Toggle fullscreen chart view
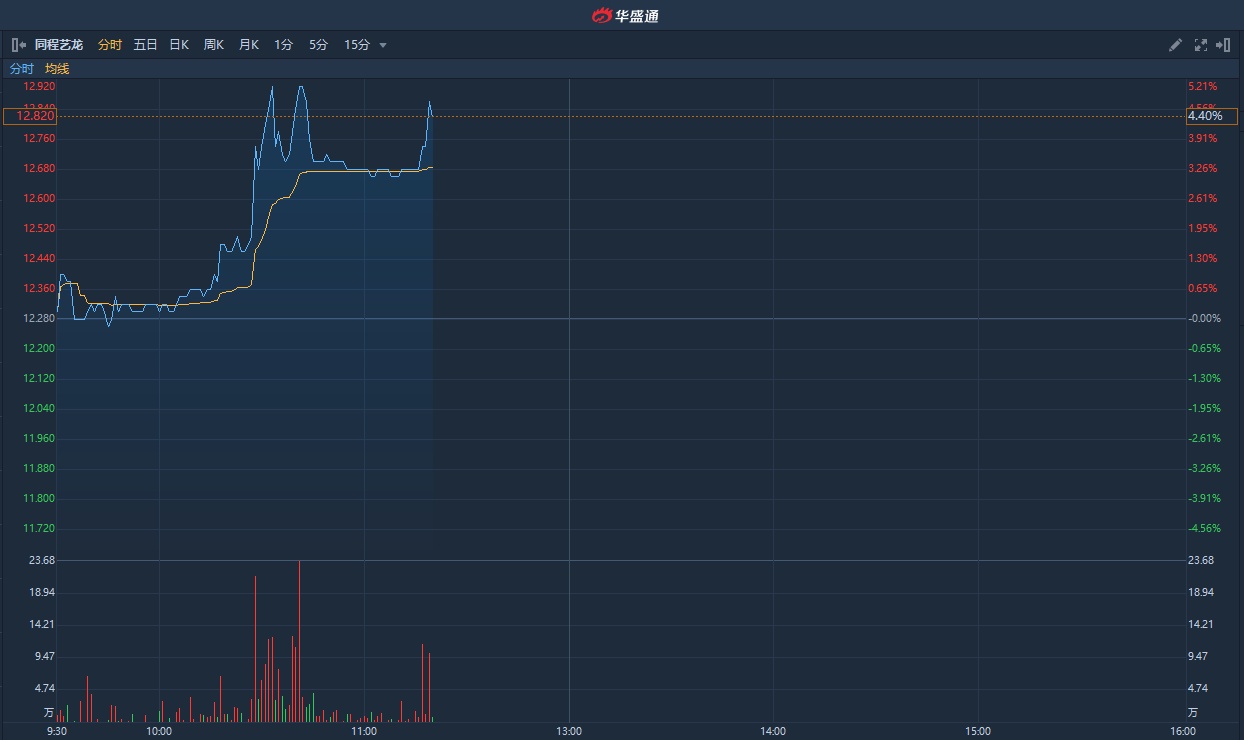The image size is (1244, 740). pyautogui.click(x=1201, y=45)
